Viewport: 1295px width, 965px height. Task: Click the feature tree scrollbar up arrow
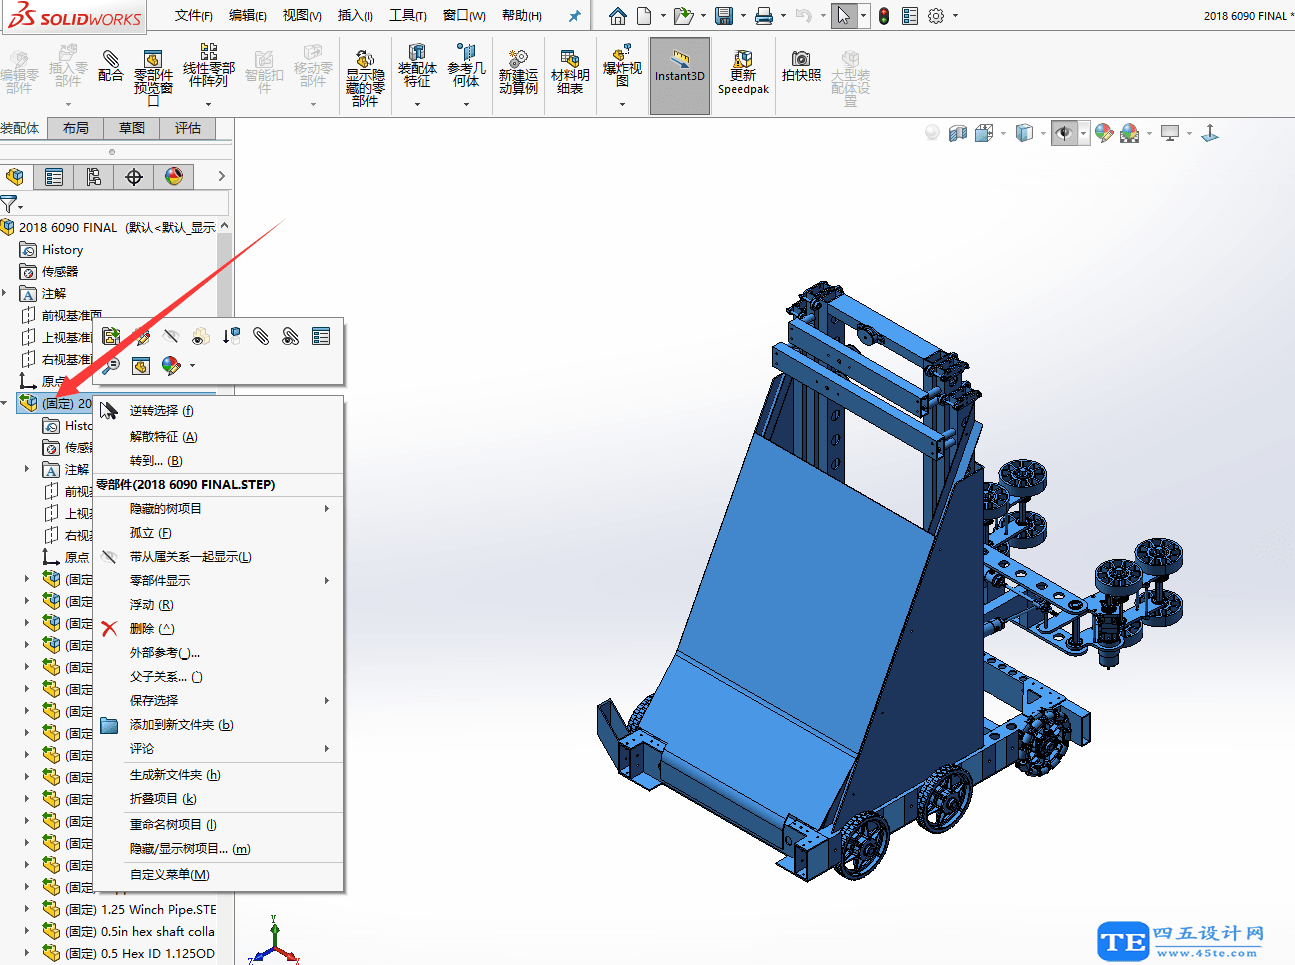click(225, 226)
